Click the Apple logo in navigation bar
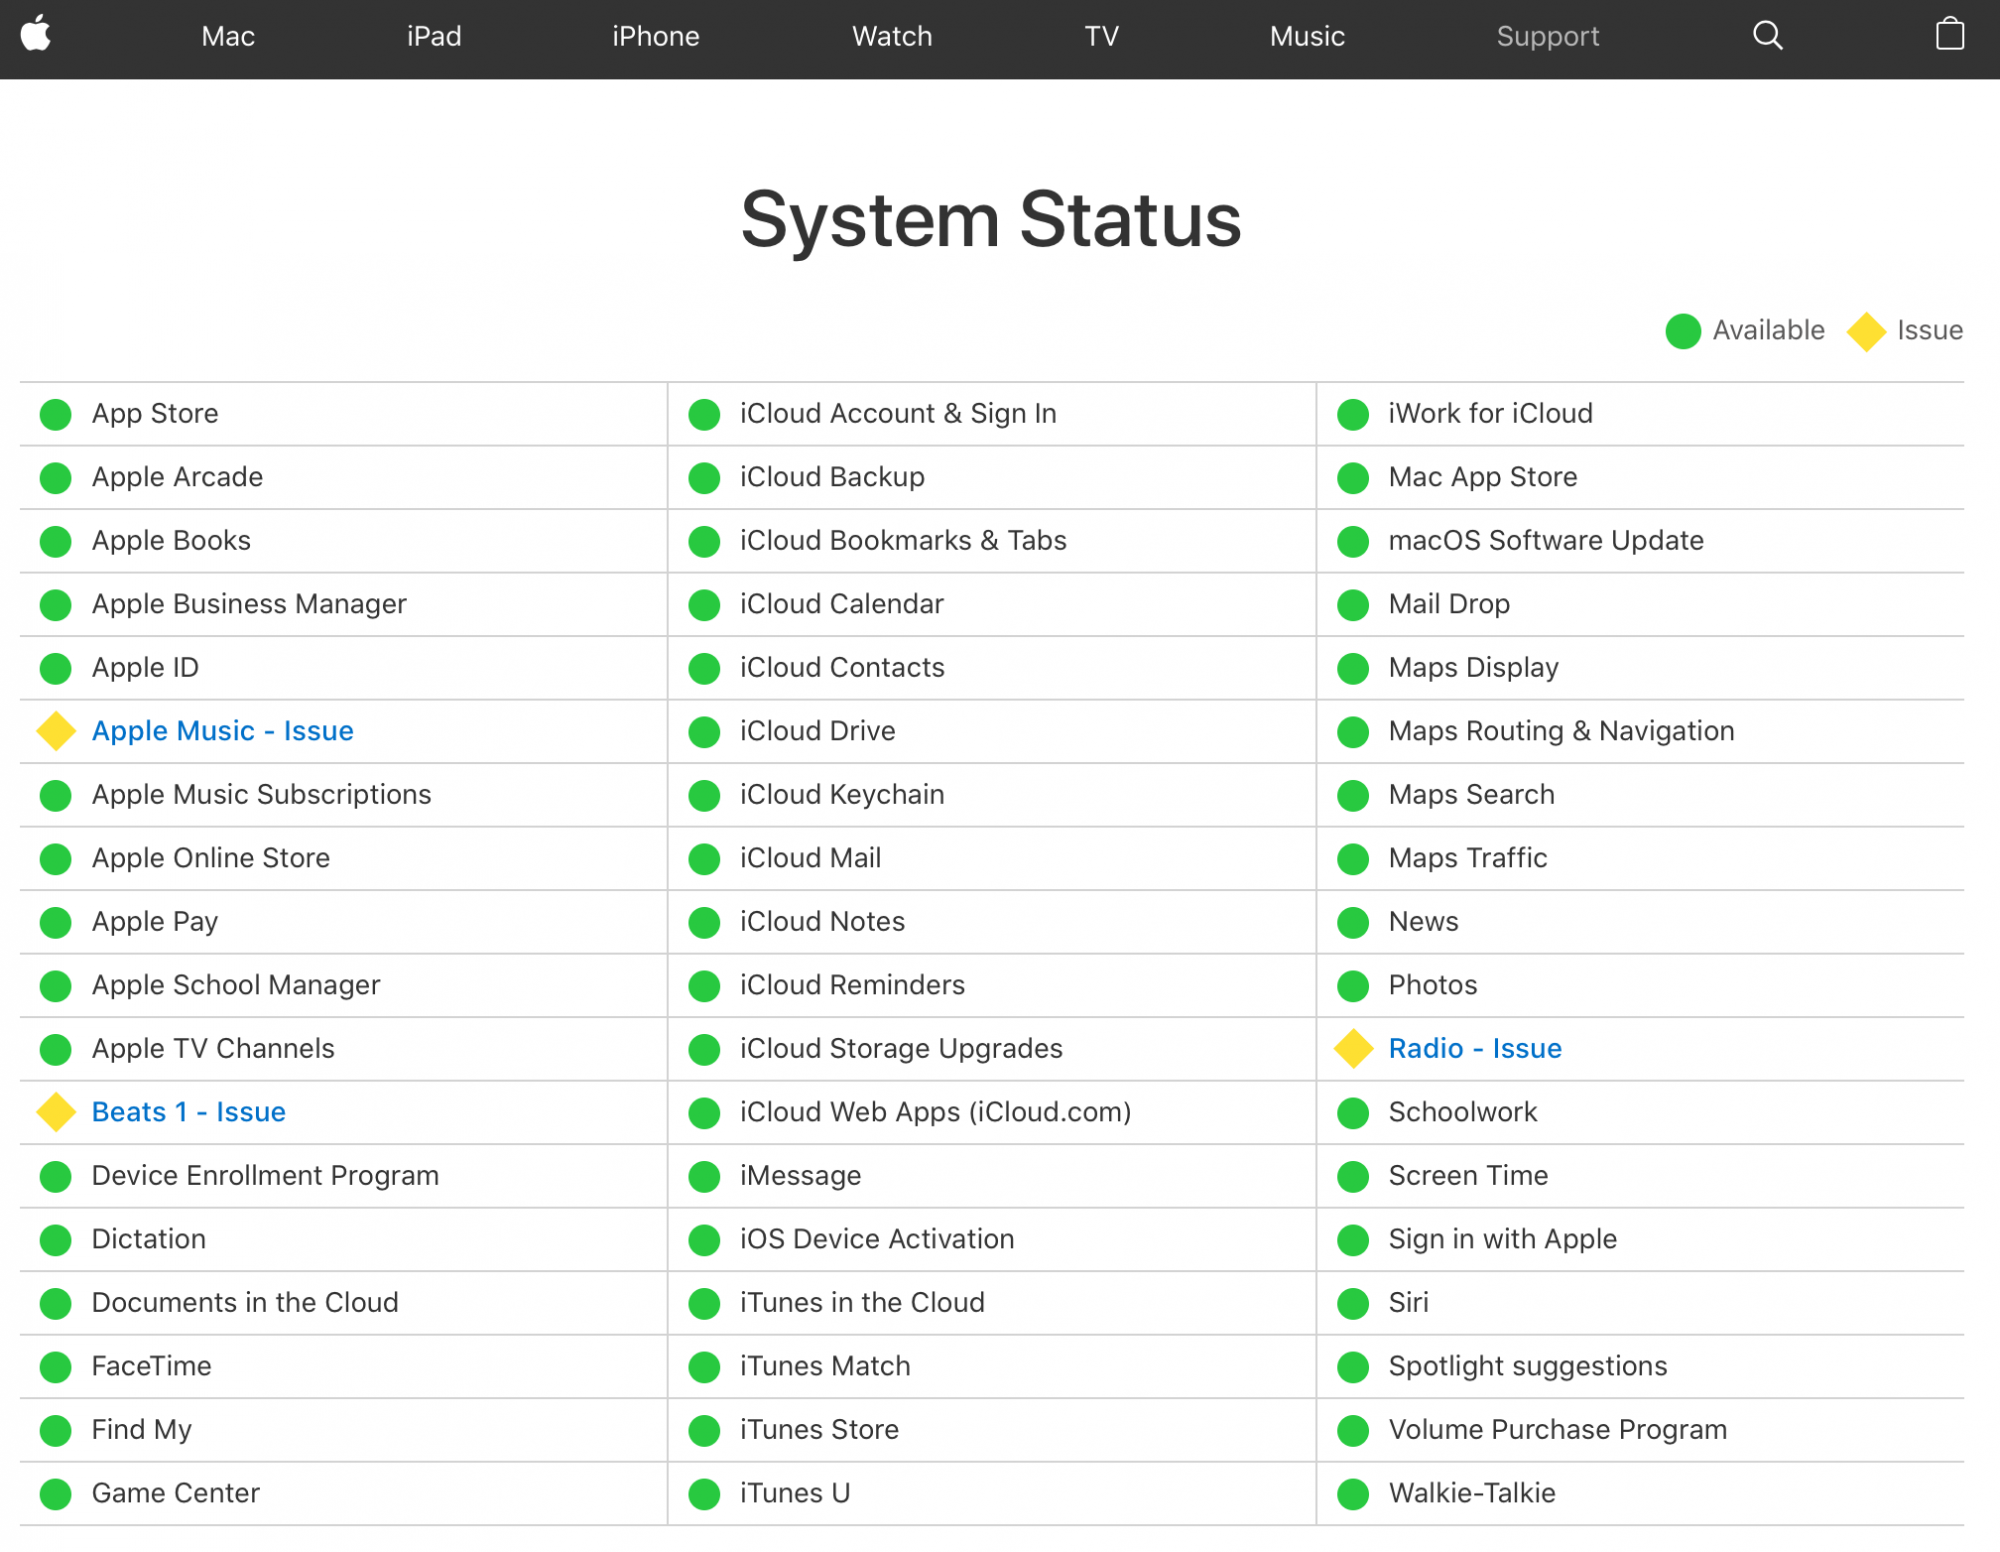2000x1552 pixels. coord(36,34)
